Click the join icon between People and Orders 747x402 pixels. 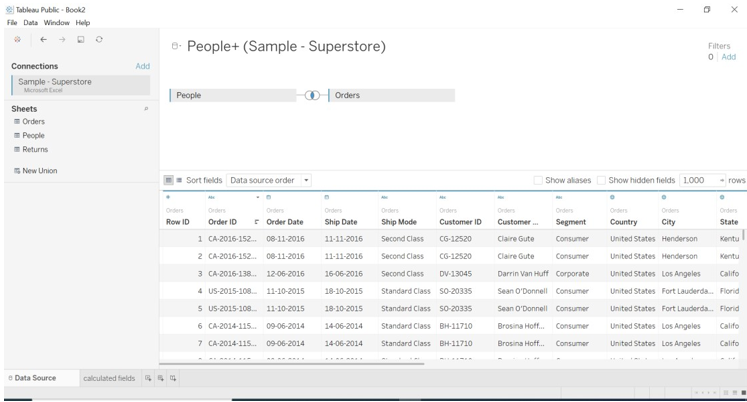pyautogui.click(x=312, y=95)
